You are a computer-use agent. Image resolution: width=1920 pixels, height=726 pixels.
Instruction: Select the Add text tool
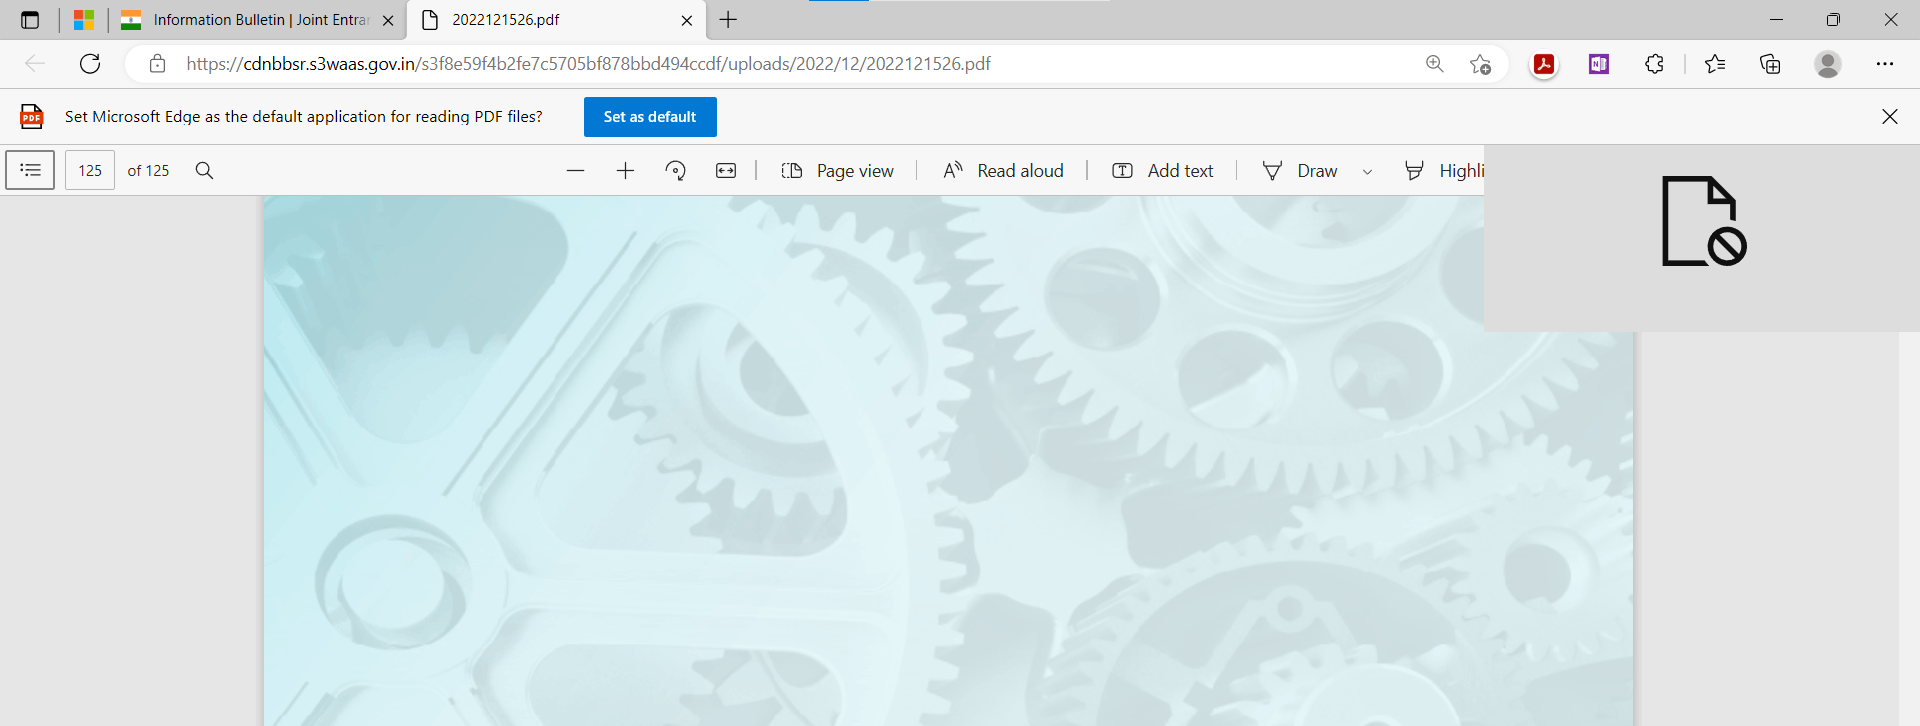(1162, 171)
